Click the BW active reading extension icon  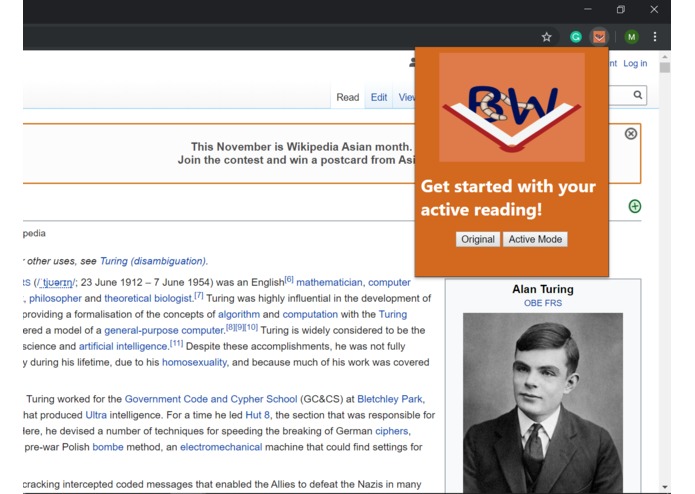599,37
